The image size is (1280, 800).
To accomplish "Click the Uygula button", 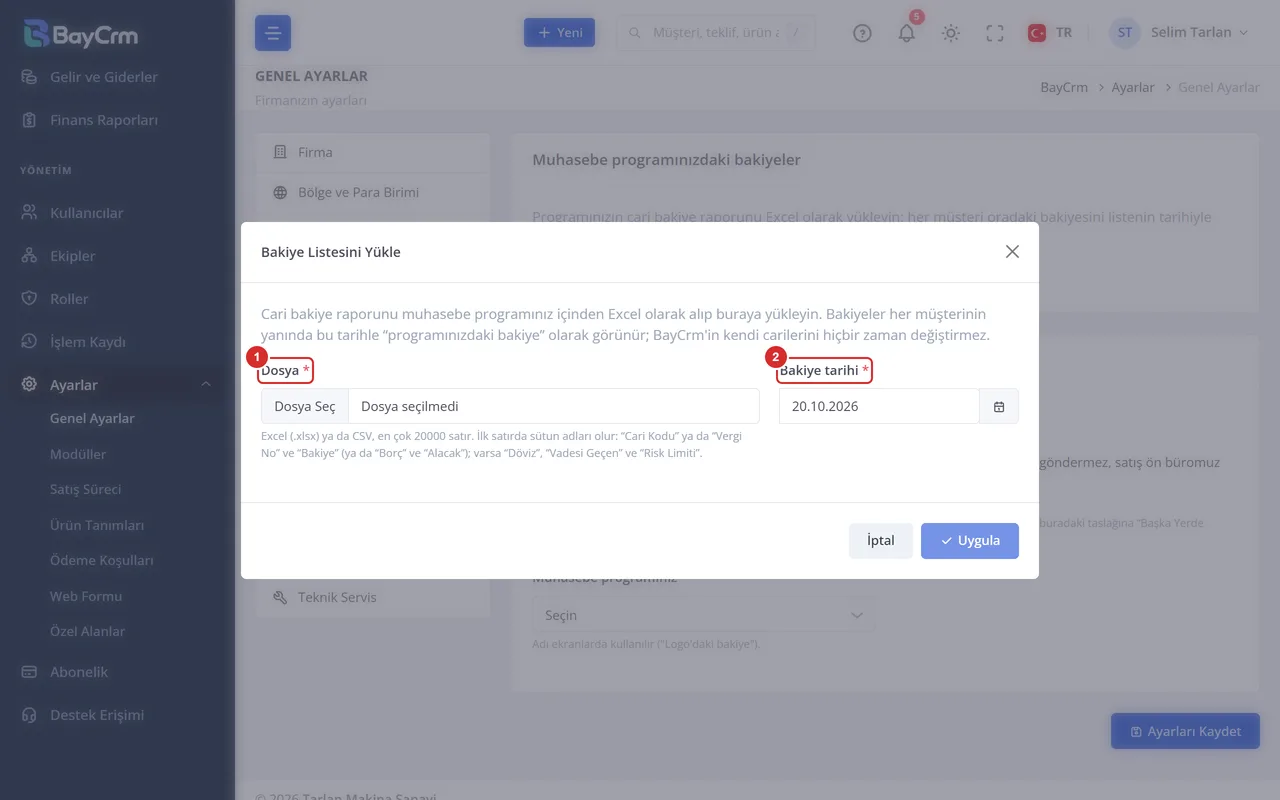I will click(969, 540).
